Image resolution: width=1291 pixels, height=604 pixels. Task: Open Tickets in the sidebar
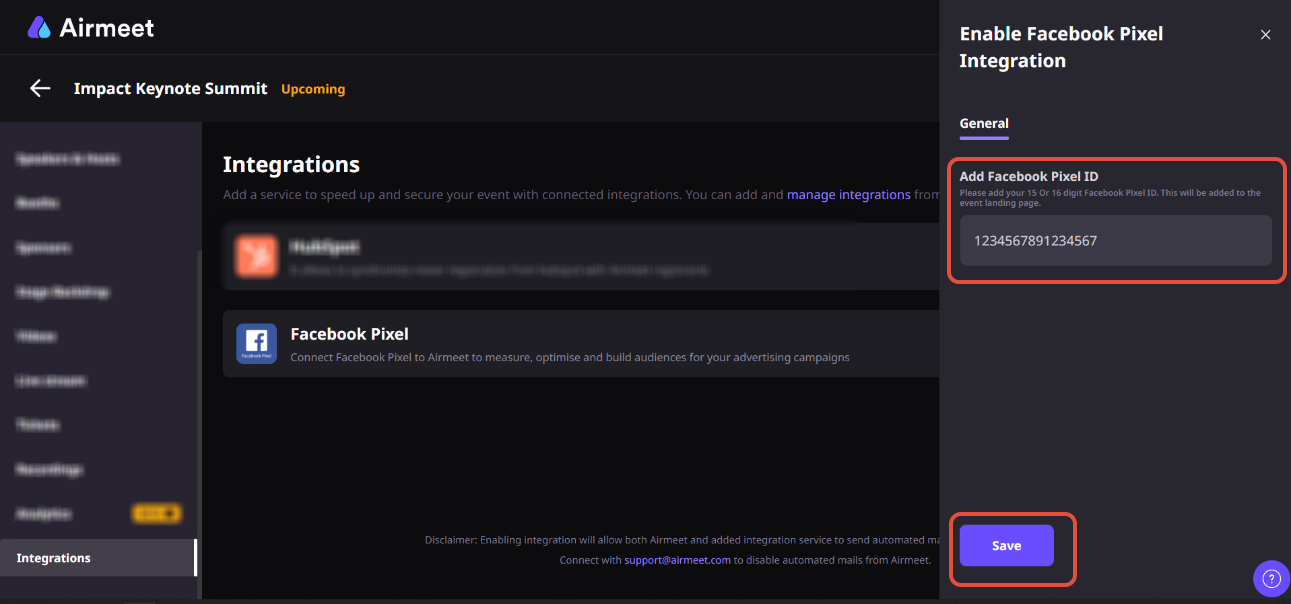pyautogui.click(x=38, y=425)
